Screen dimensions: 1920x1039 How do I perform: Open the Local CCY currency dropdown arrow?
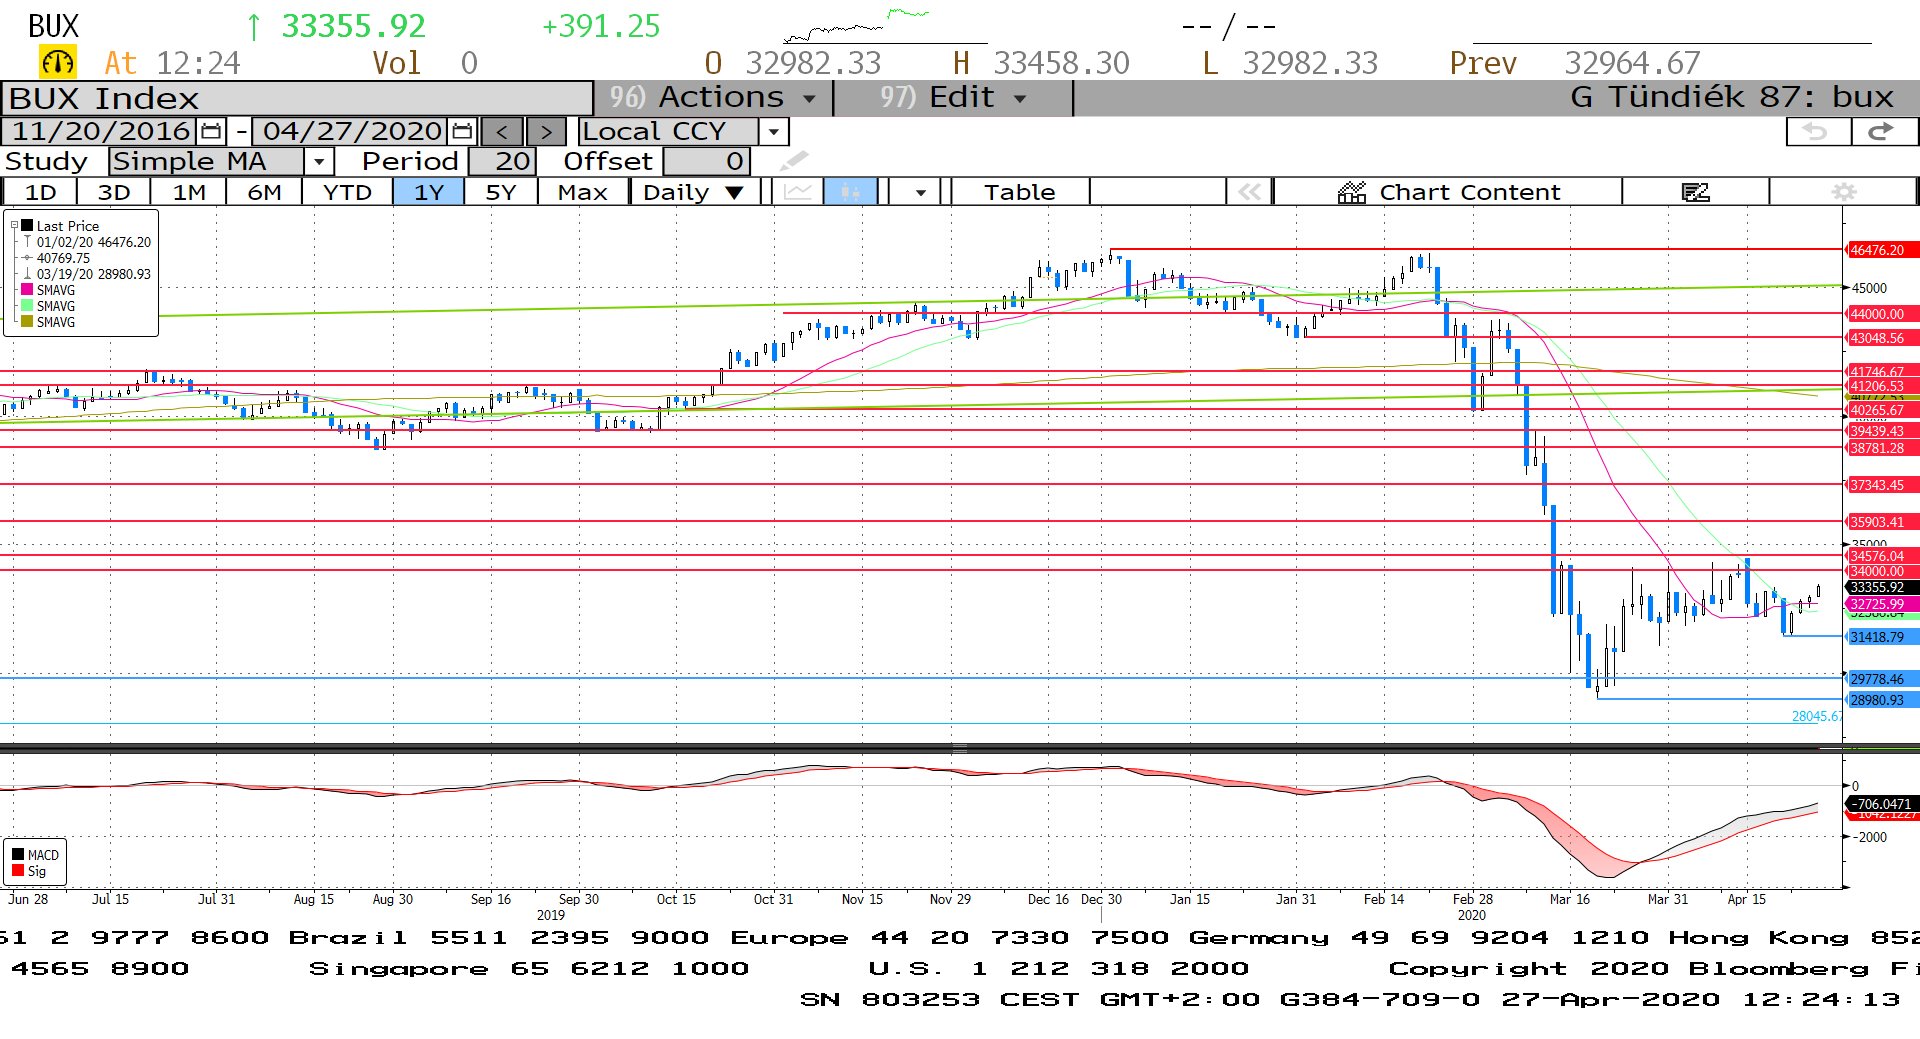tap(774, 132)
